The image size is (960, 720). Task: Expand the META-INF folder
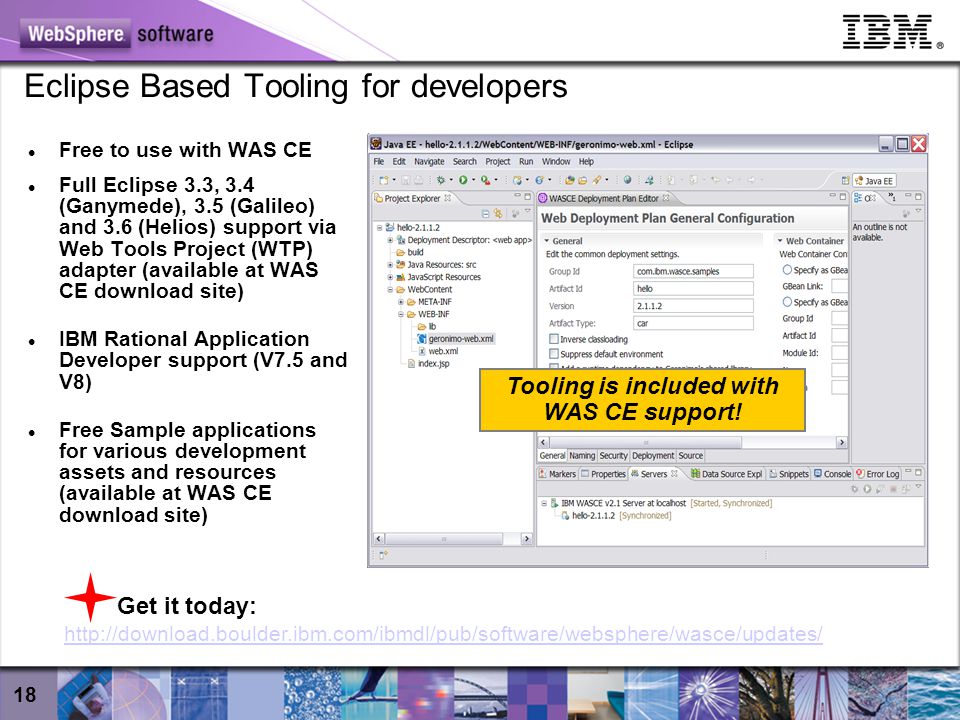[401, 302]
